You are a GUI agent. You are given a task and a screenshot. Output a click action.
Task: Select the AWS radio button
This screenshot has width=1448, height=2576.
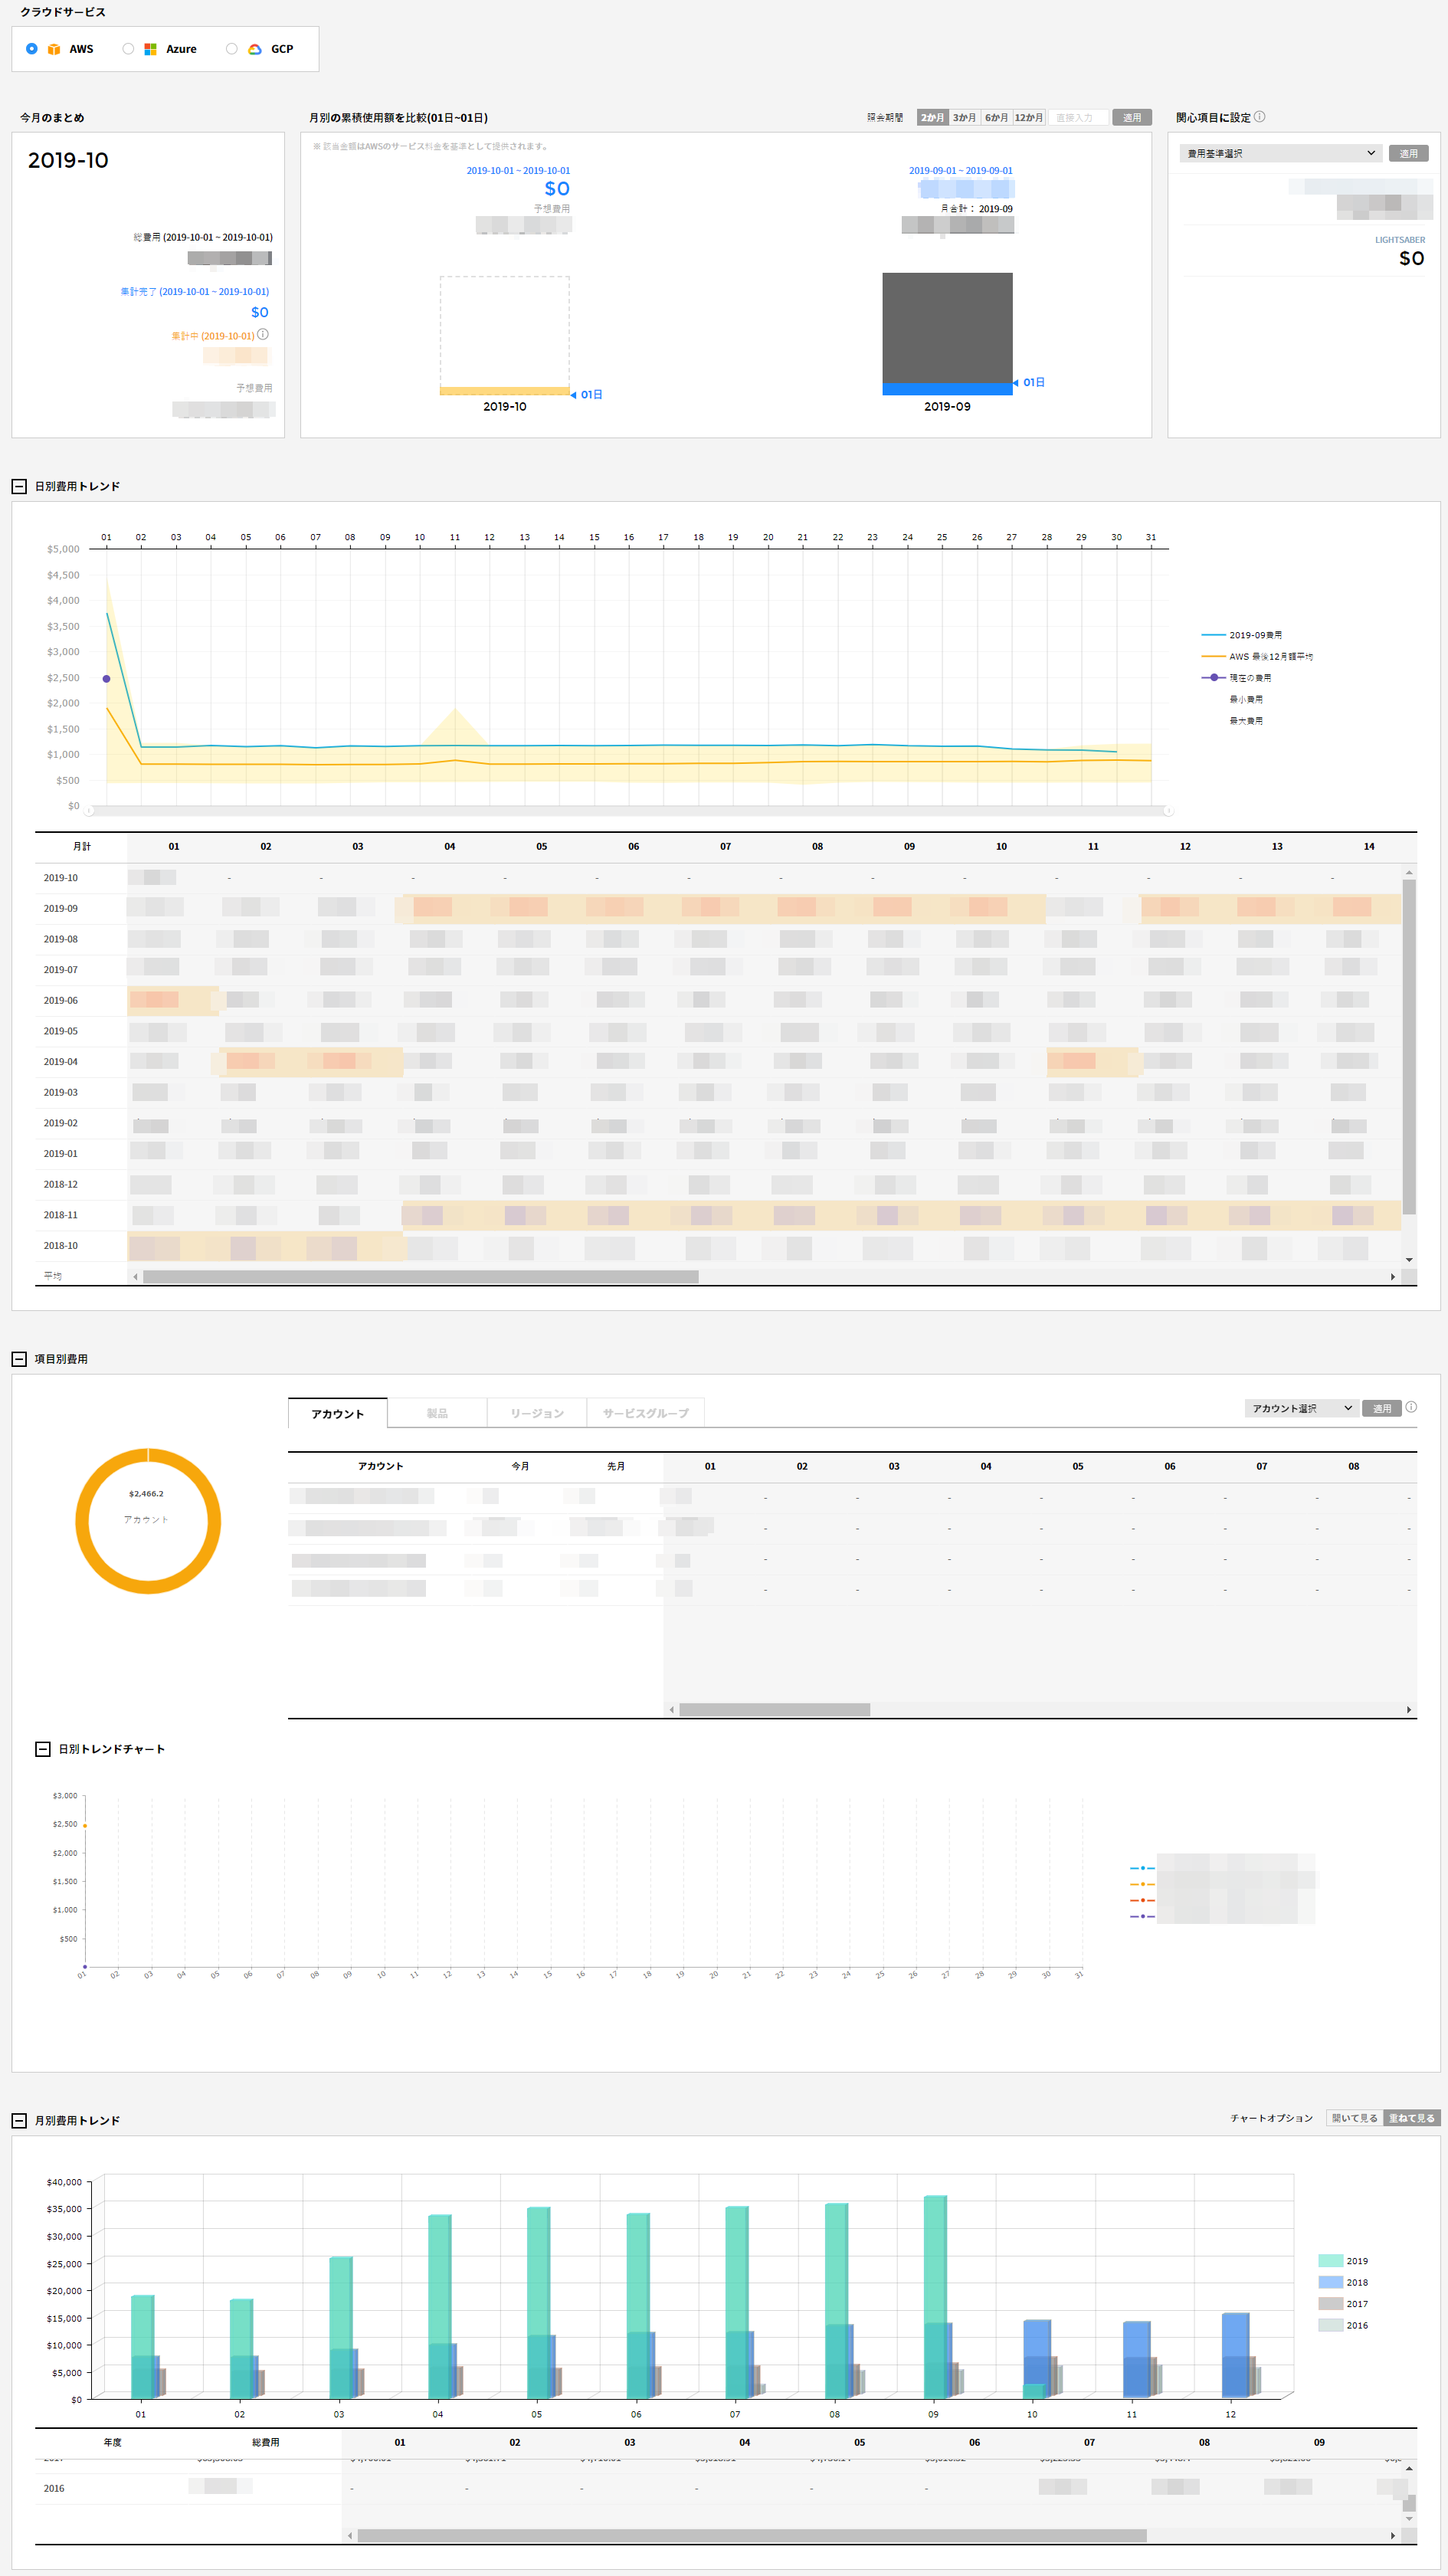32,49
